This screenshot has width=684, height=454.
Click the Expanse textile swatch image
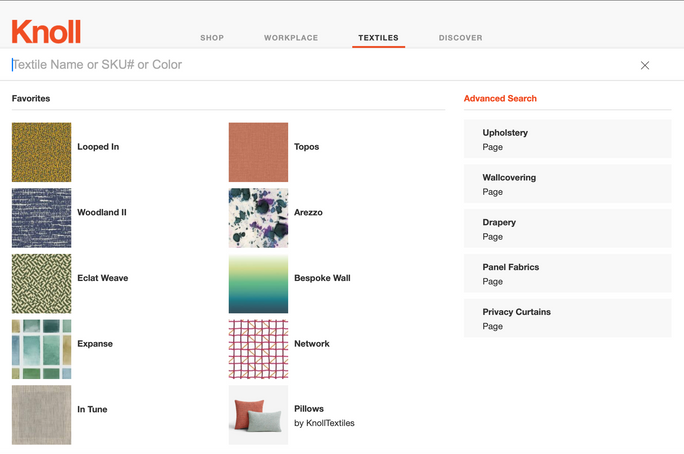point(42,350)
